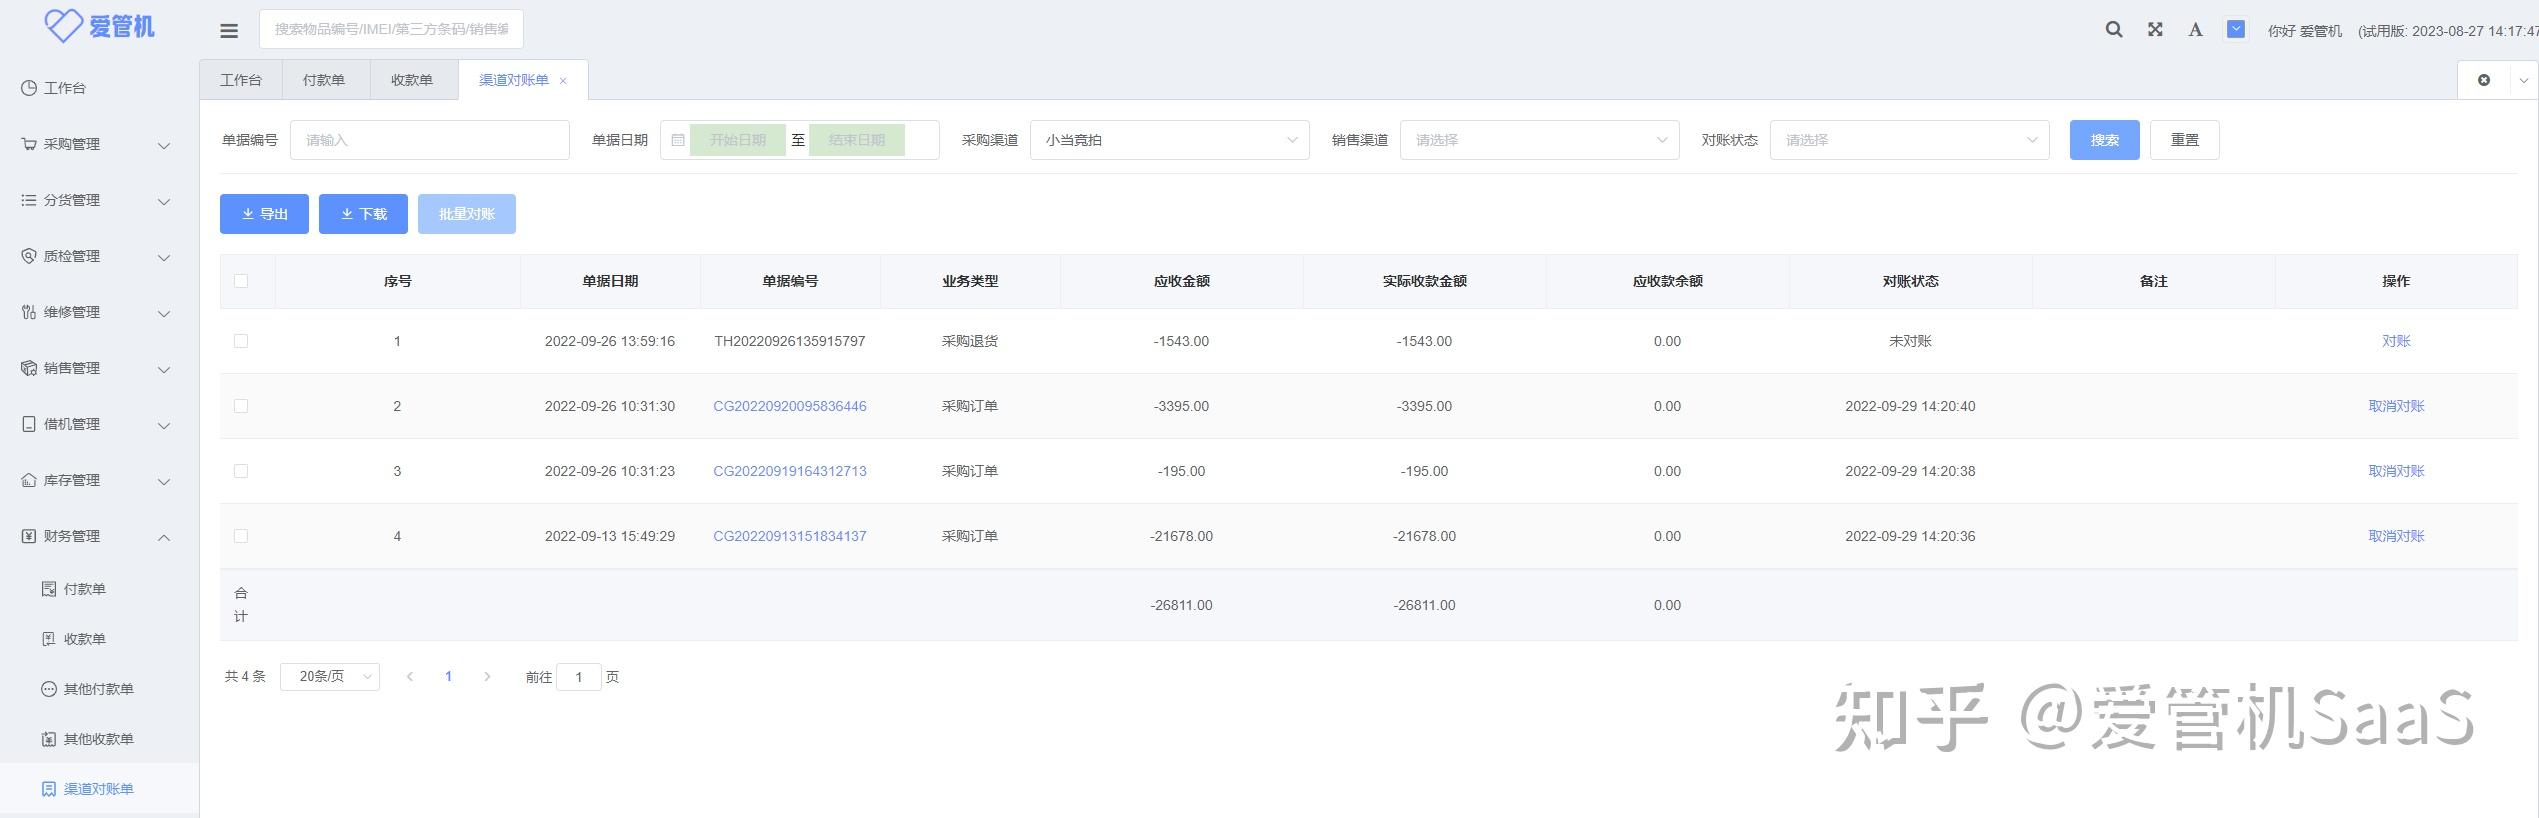This screenshot has height=818, width=2539.
Task: Toggle the sidebar hamburger menu
Action: tap(229, 30)
